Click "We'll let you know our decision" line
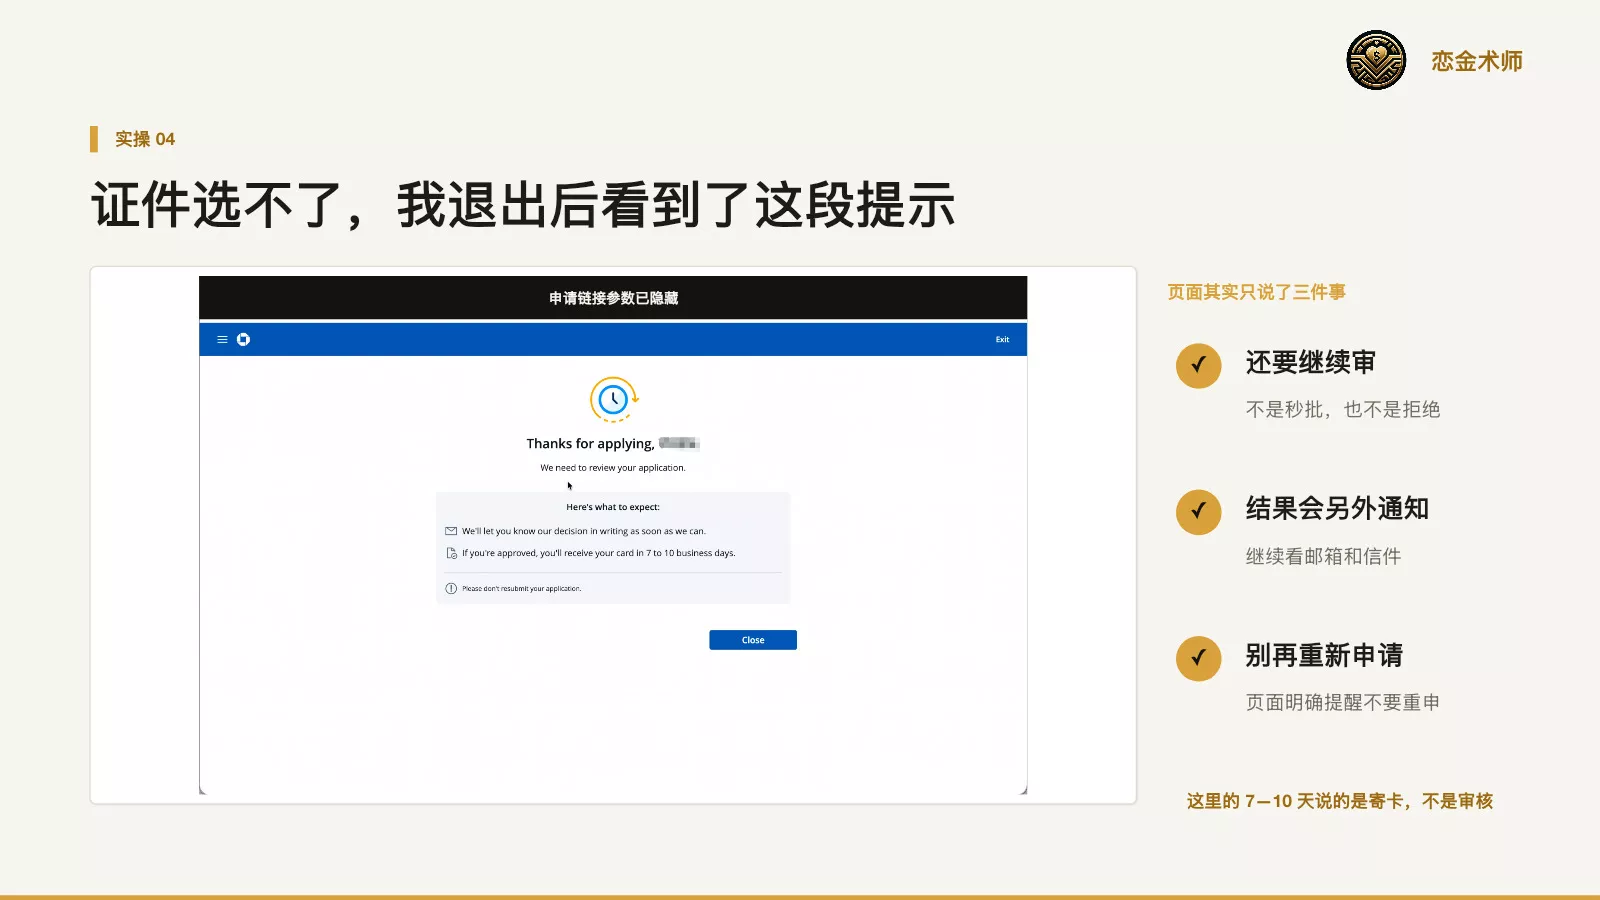Screen dimensions: 1600x900 click(584, 531)
